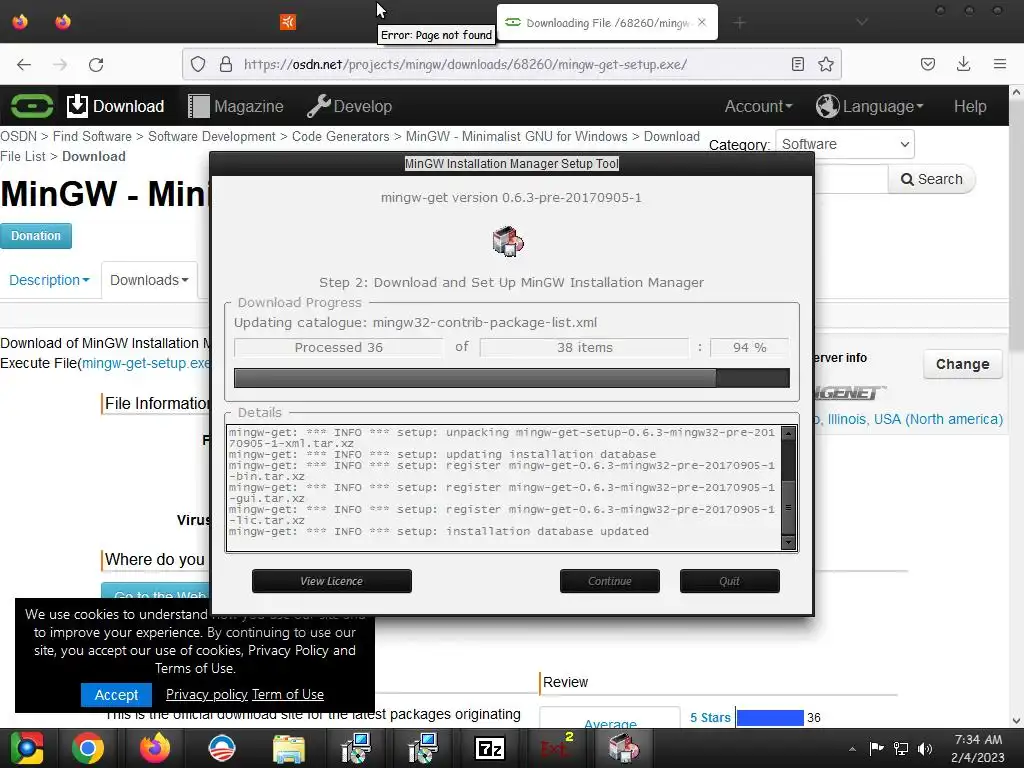Open the Develop section
This screenshot has width=1024, height=768.
(349, 106)
